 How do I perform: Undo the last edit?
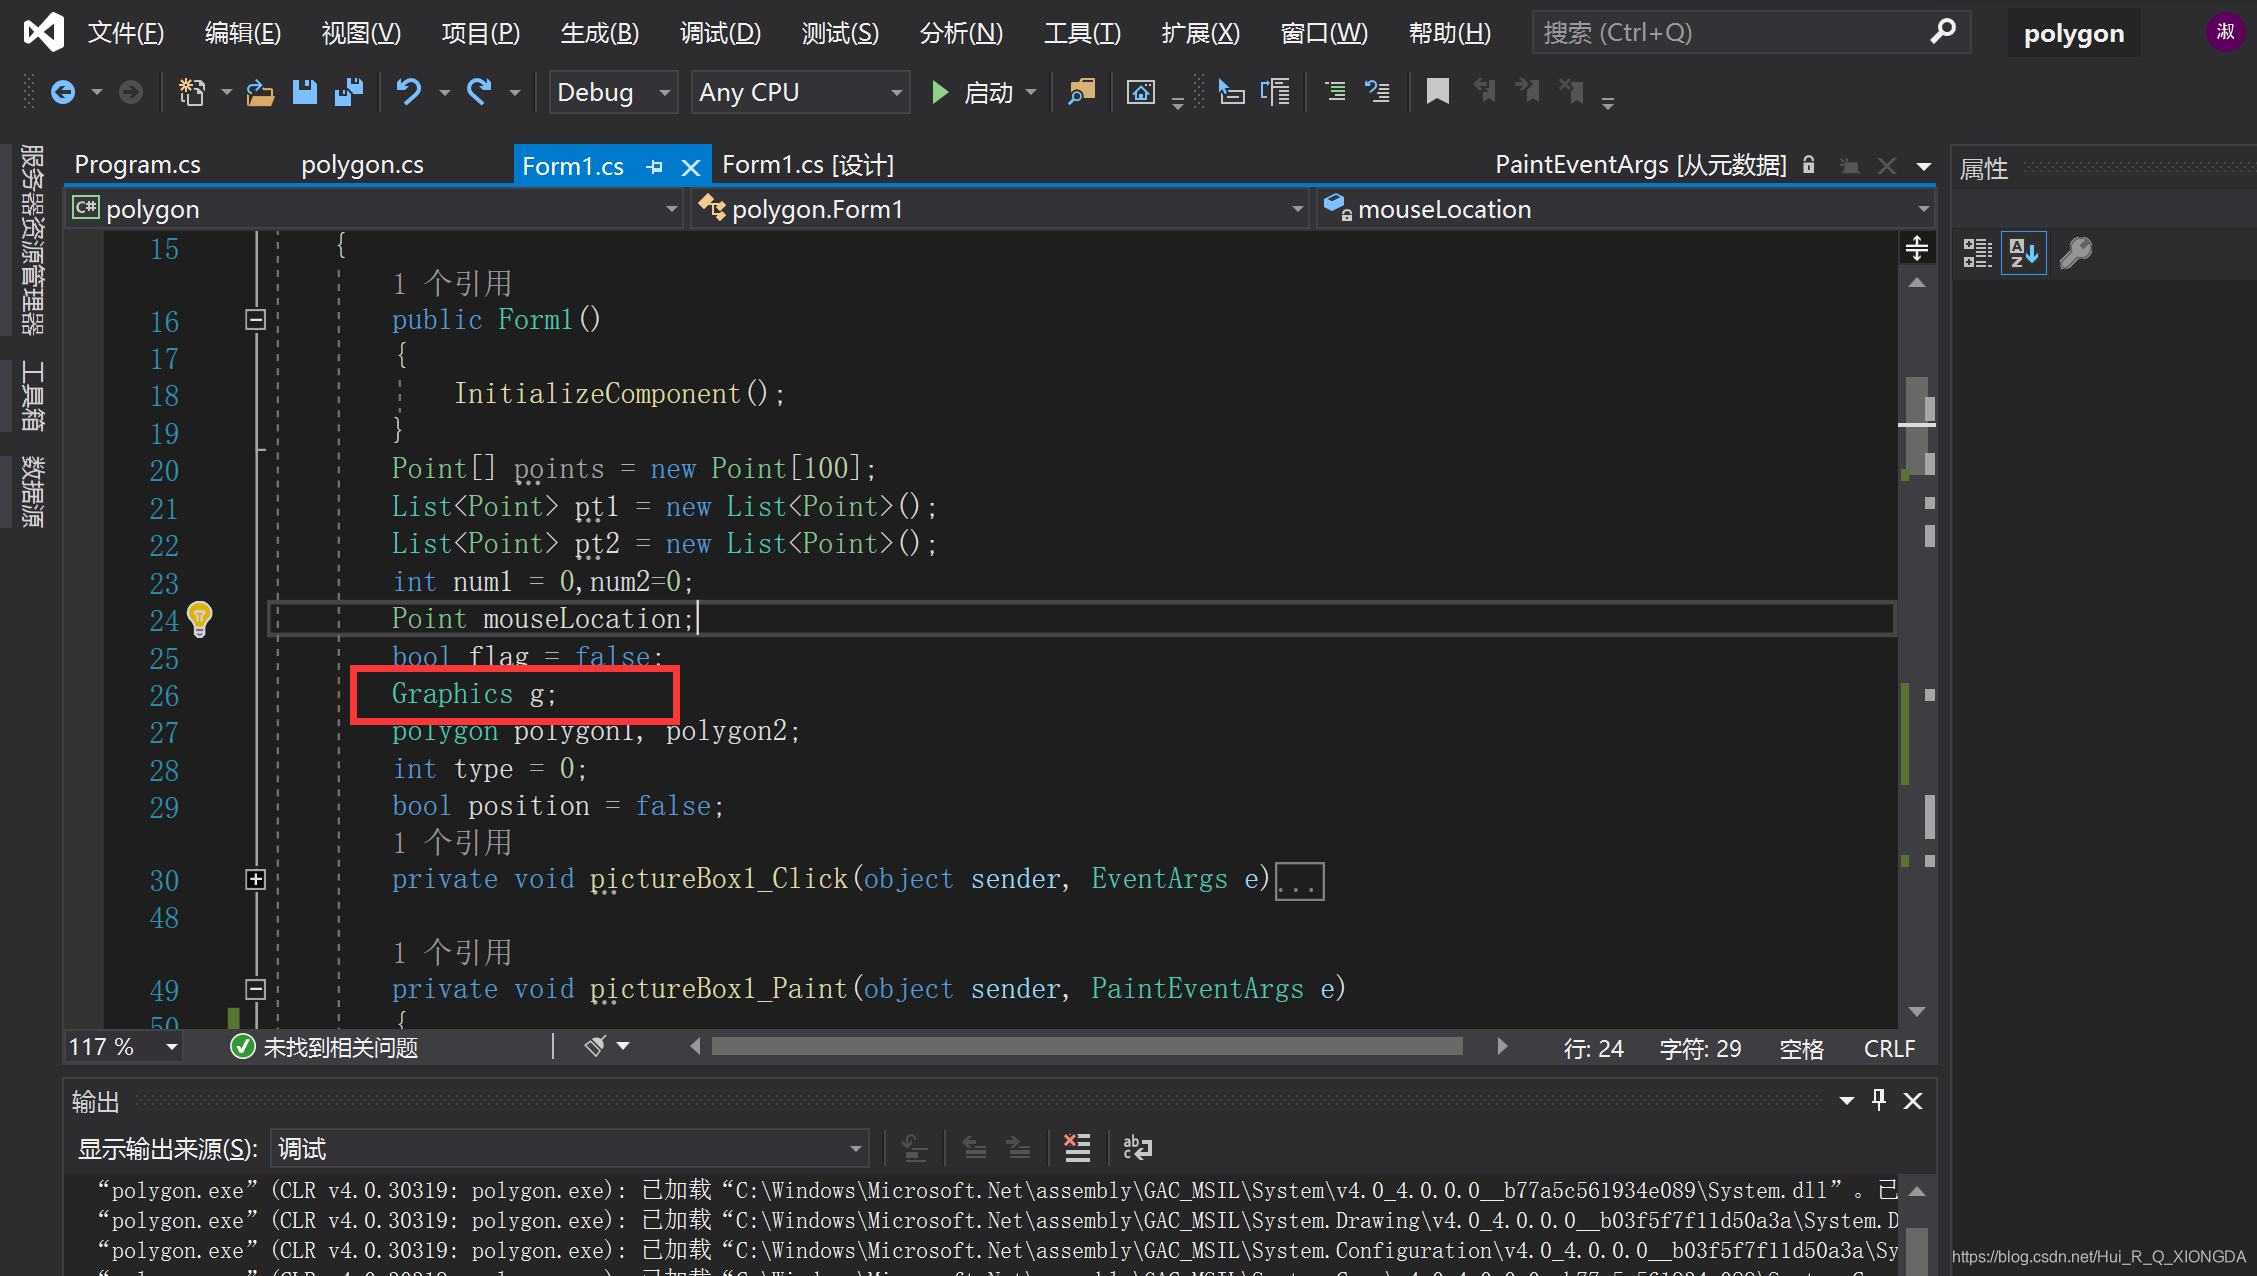point(408,93)
